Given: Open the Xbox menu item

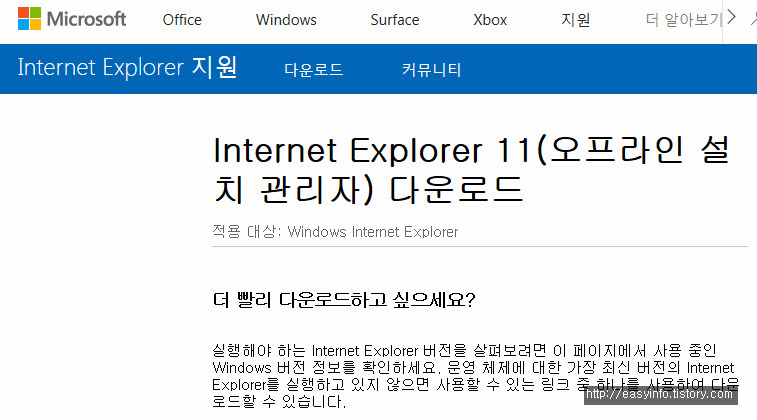Looking at the screenshot, I should 490,20.
